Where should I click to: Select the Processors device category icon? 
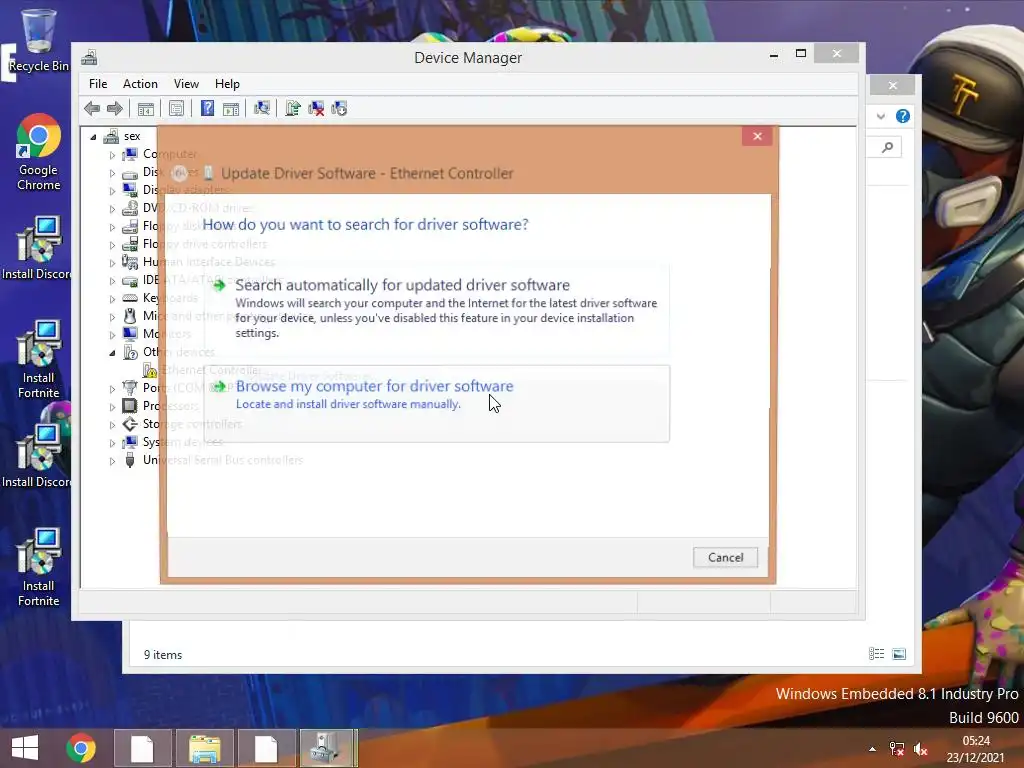coord(131,406)
